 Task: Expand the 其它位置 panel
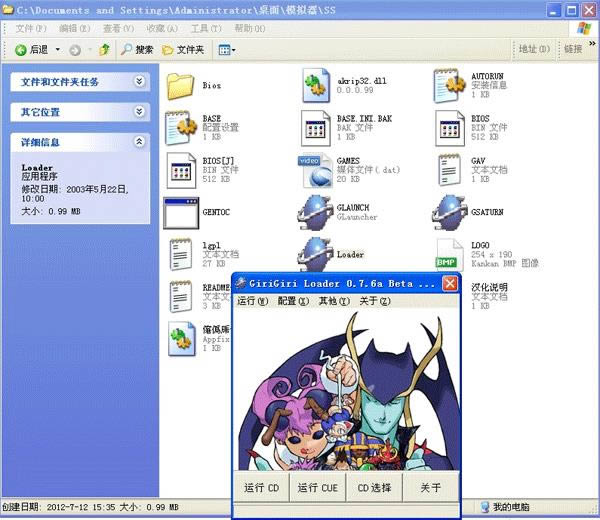click(x=139, y=111)
